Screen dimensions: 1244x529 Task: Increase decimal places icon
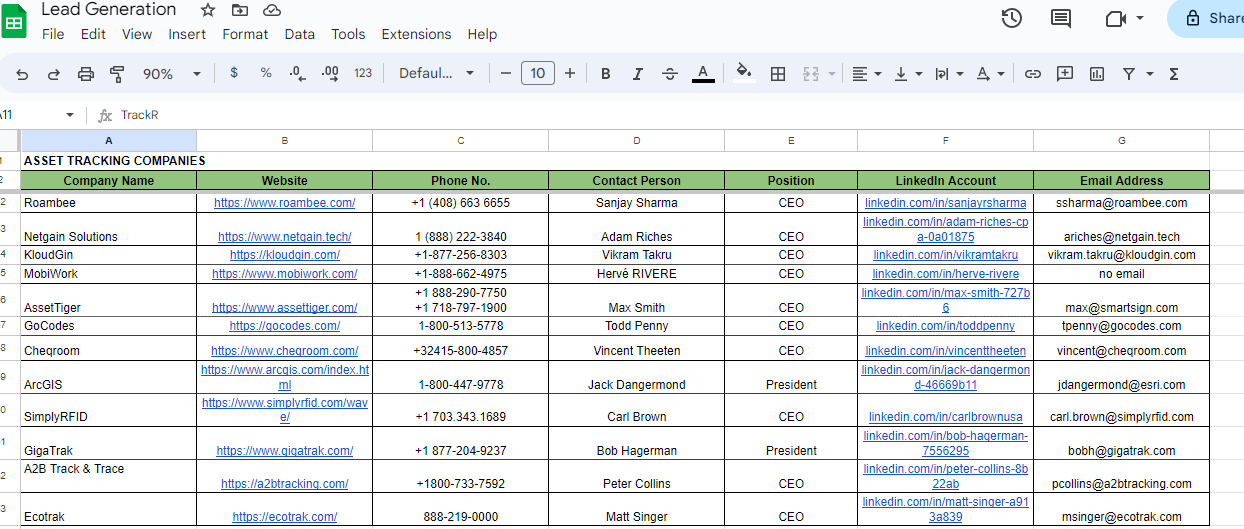click(330, 73)
